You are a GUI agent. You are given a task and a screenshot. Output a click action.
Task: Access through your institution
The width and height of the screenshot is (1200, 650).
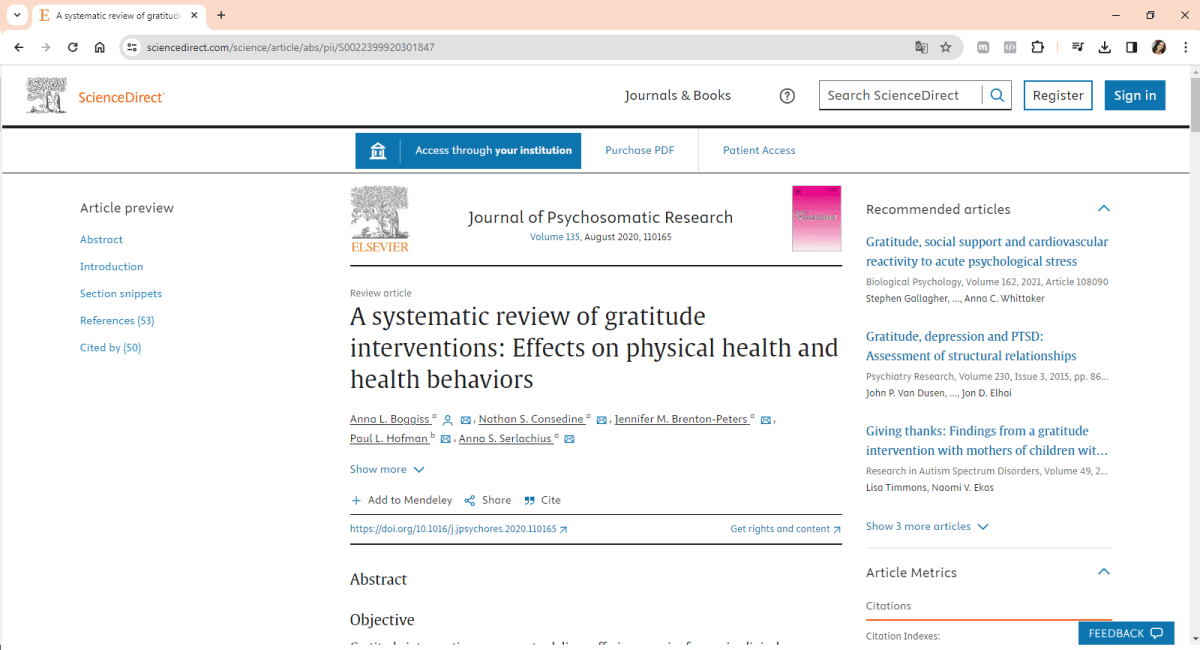tap(468, 150)
